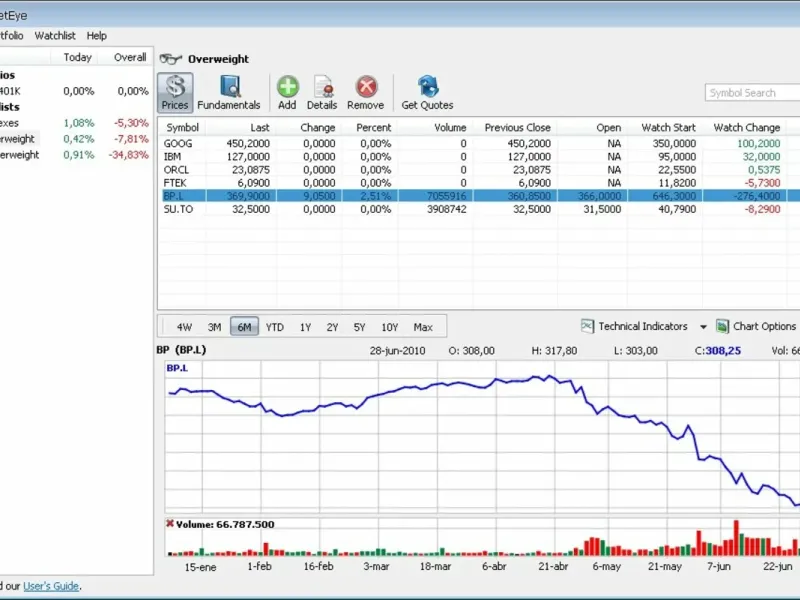
Task: Set chart range to 5Y
Action: pyautogui.click(x=359, y=327)
